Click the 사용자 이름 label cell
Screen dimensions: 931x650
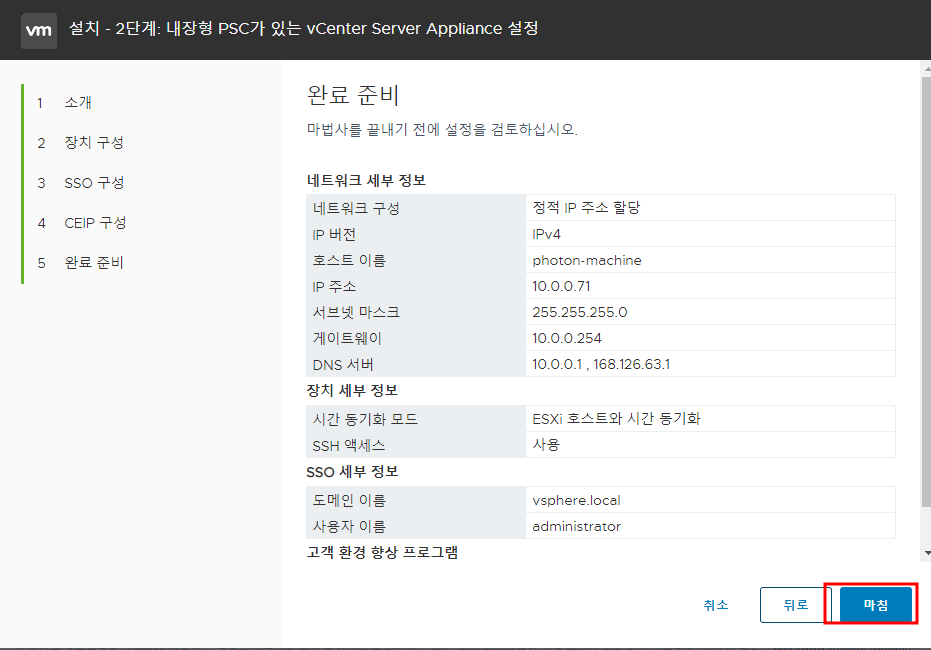416,526
